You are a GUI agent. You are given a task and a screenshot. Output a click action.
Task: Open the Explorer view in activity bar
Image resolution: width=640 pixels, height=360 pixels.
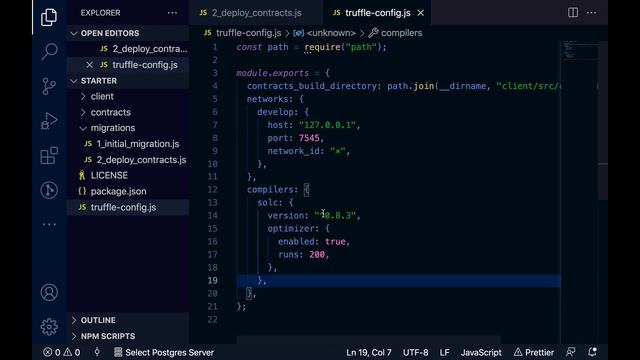[x=49, y=17]
